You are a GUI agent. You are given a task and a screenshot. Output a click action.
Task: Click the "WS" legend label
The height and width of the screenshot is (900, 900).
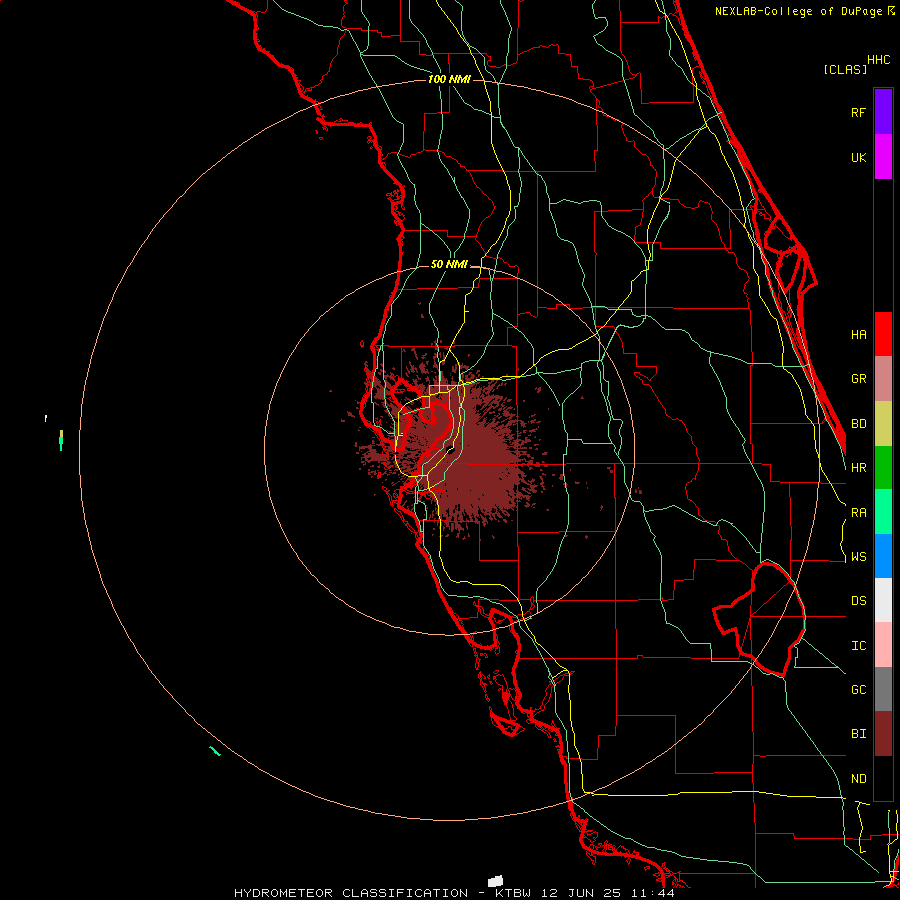click(858, 557)
